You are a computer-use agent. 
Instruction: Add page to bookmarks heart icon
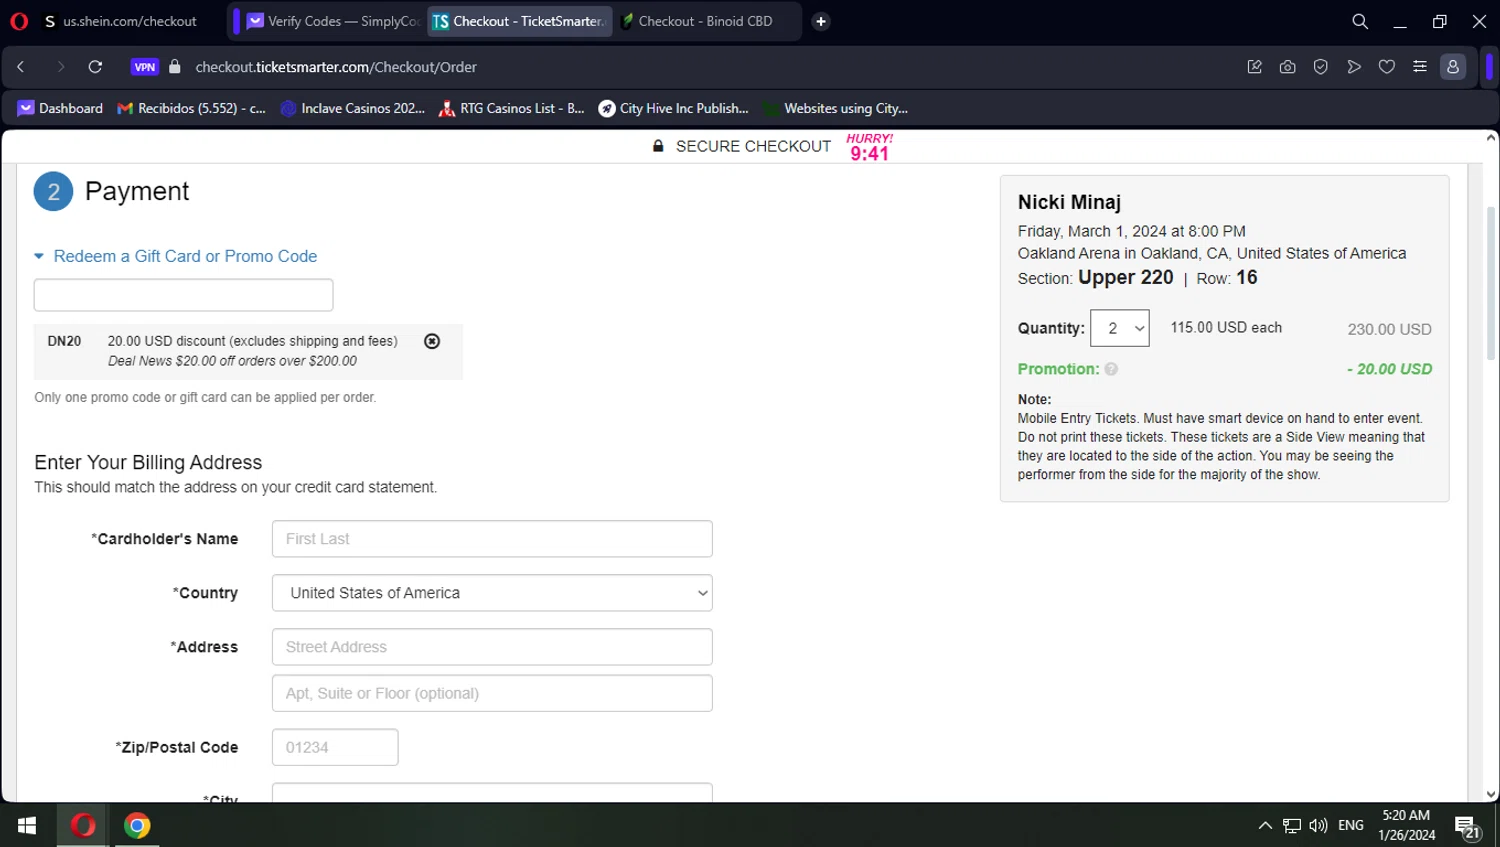[1387, 67]
